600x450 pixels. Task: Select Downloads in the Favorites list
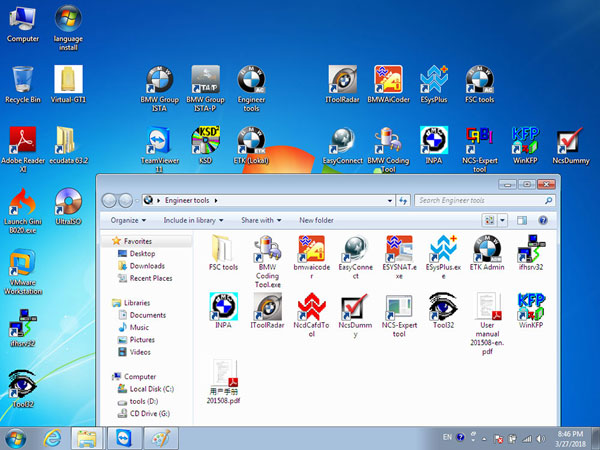click(x=146, y=266)
